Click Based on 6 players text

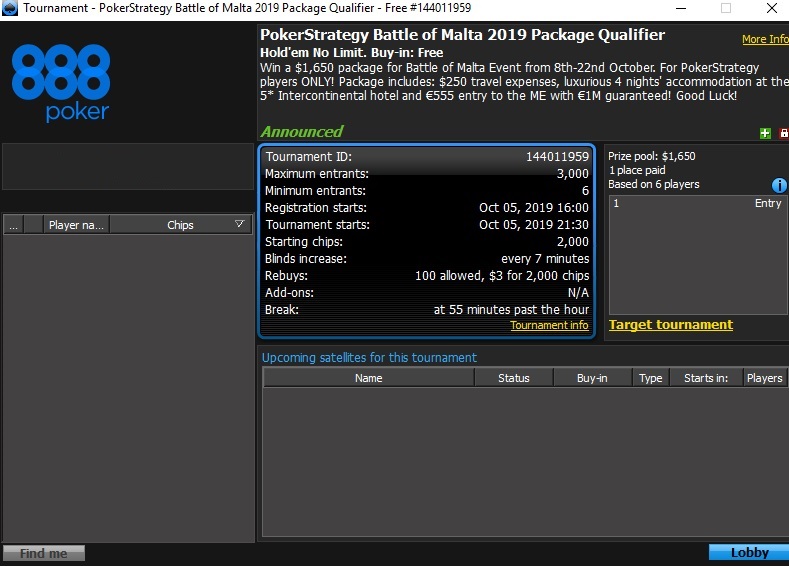[654, 184]
